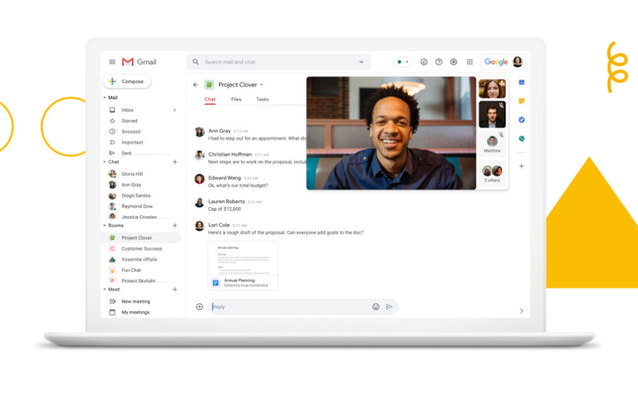The width and height of the screenshot is (638, 393).
Task: Click the send message arrow
Action: [x=389, y=307]
